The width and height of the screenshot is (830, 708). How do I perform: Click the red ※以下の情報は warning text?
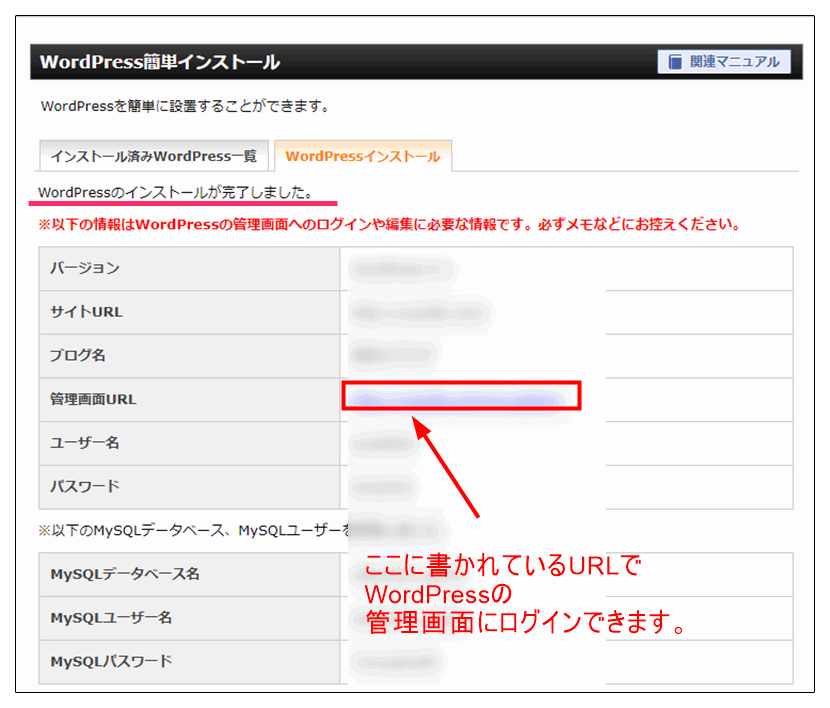pyautogui.click(x=389, y=224)
